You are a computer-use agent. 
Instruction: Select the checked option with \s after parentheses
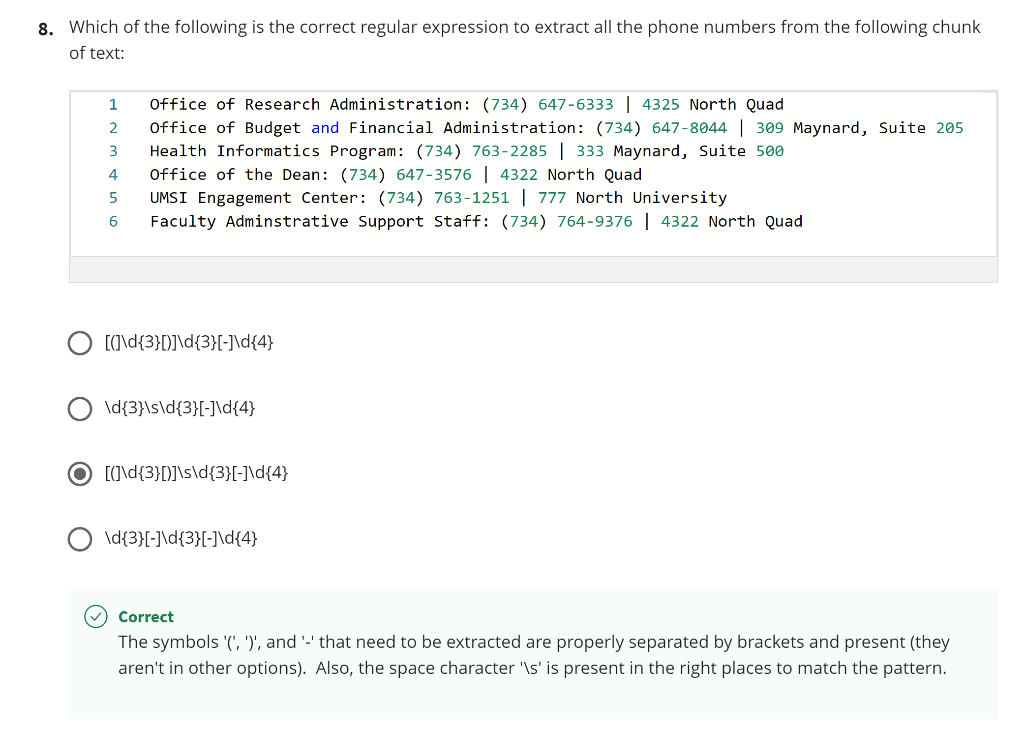pyautogui.click(x=80, y=473)
